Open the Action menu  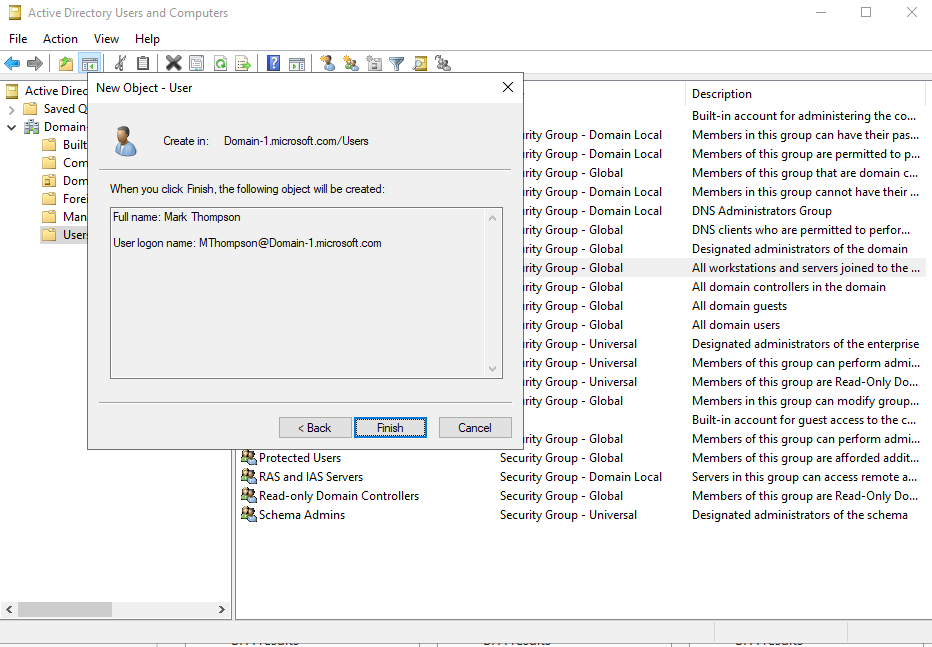tap(60, 38)
